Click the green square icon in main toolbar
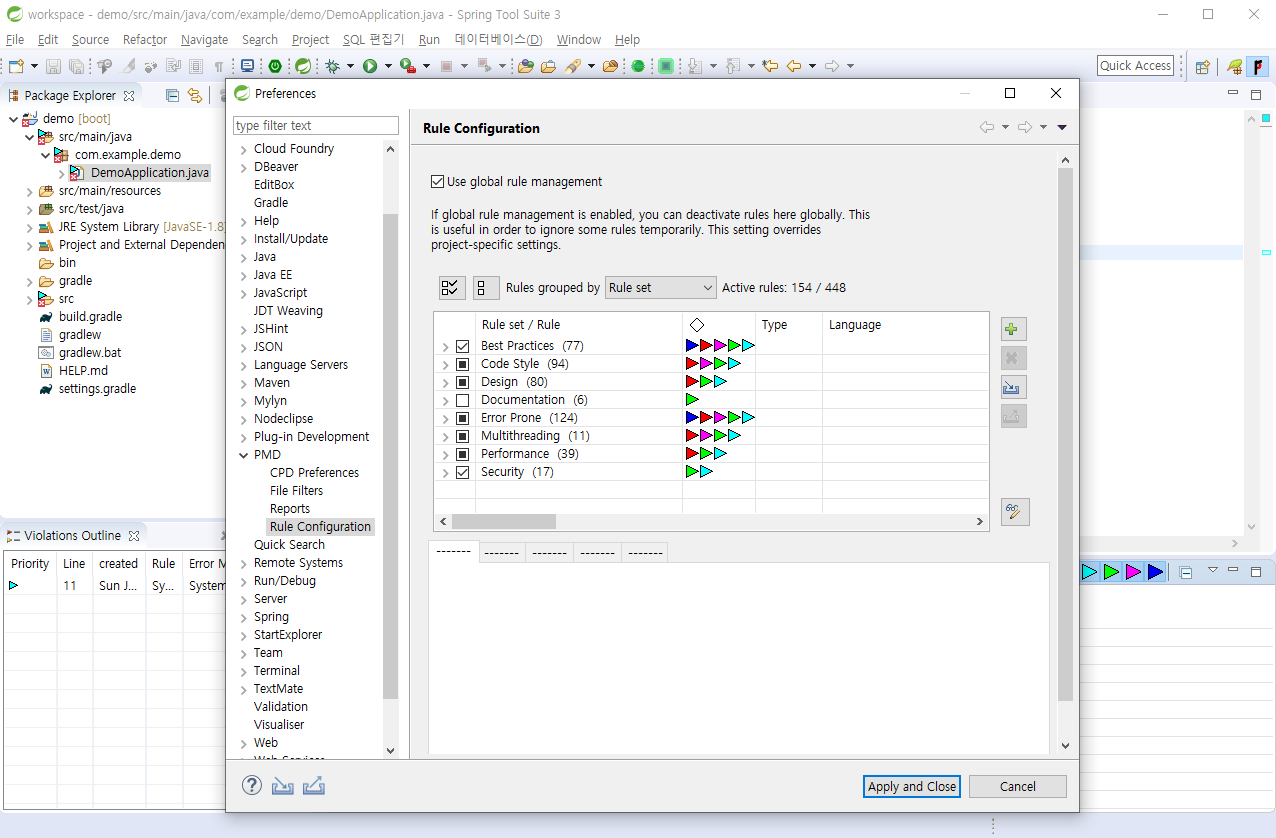The height and width of the screenshot is (838, 1276). 666,66
